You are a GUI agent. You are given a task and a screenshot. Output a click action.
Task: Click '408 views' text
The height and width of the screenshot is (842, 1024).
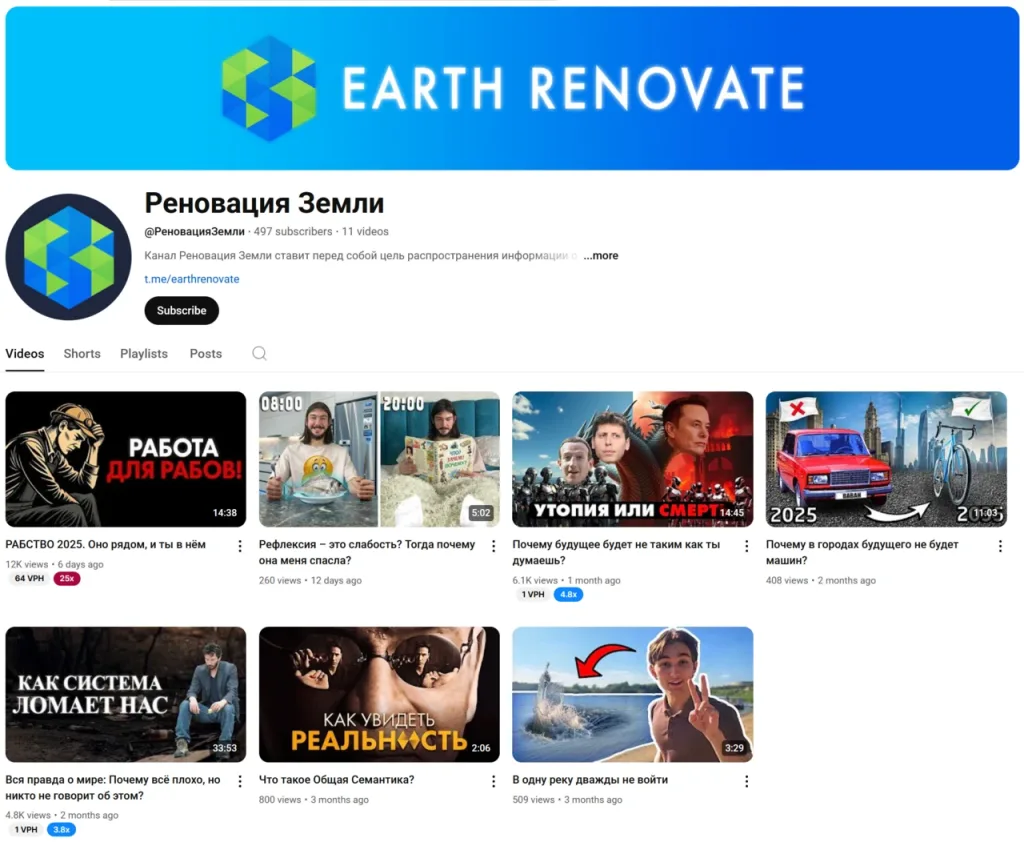tap(787, 580)
